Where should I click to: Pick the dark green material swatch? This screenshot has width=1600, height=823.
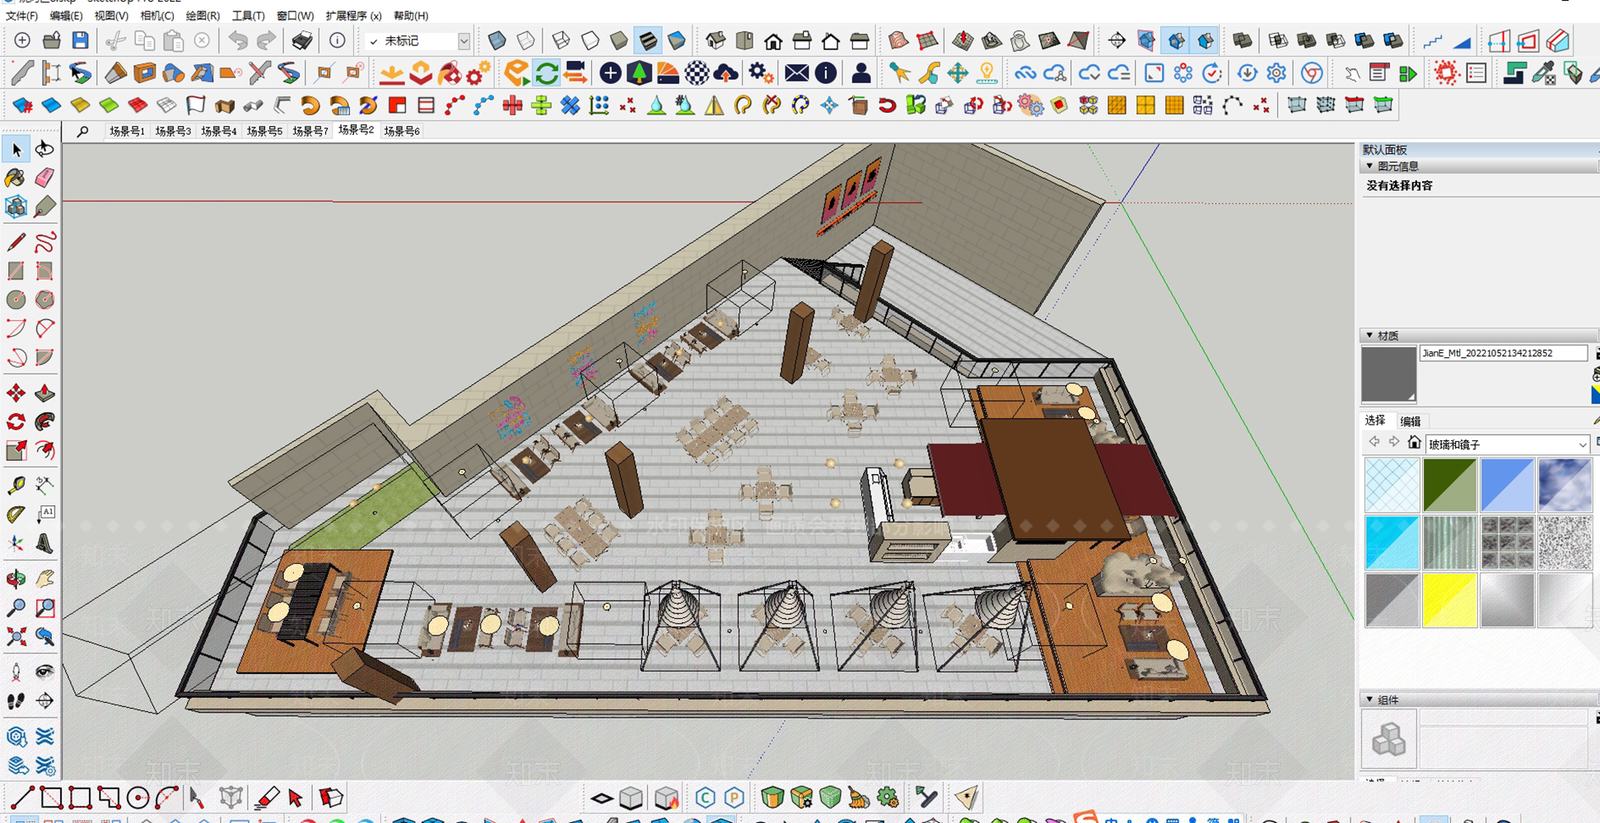tap(1449, 484)
